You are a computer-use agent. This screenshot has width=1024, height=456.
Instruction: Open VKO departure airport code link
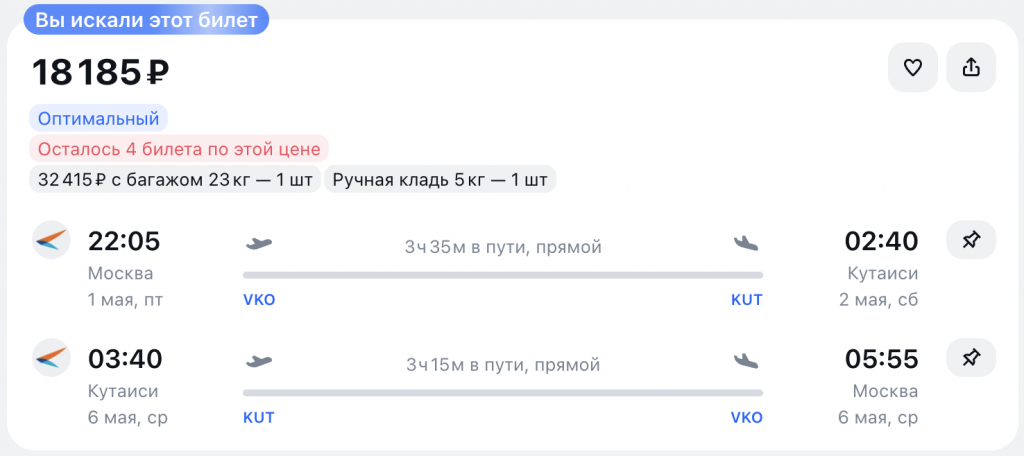(x=259, y=300)
